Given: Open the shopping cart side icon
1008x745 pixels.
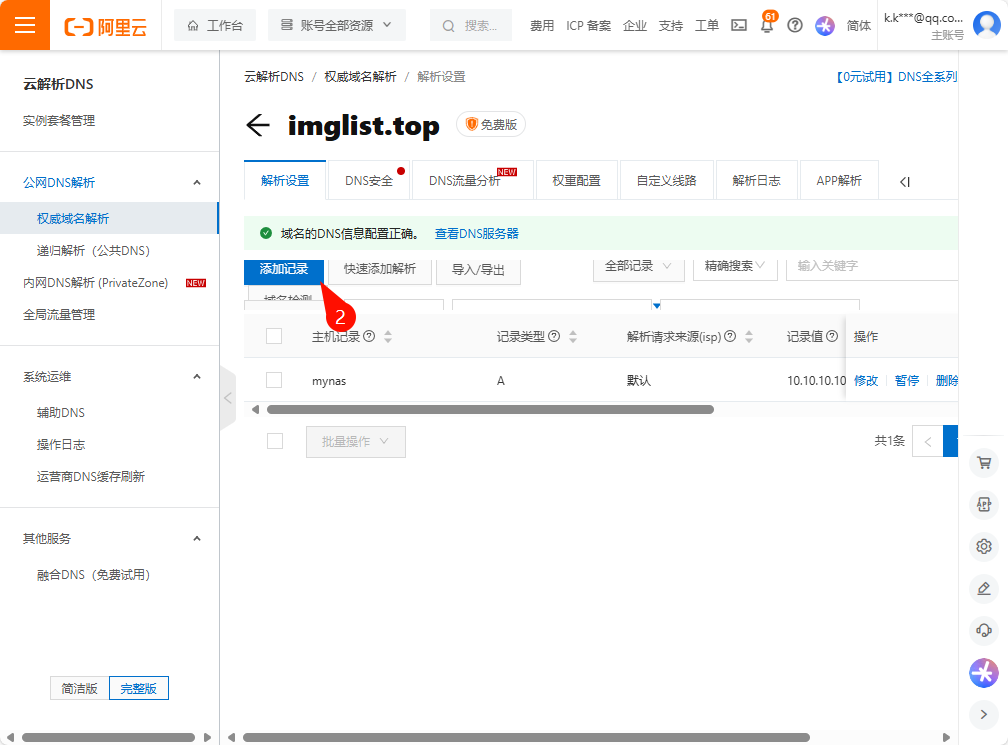Looking at the screenshot, I should point(984,463).
